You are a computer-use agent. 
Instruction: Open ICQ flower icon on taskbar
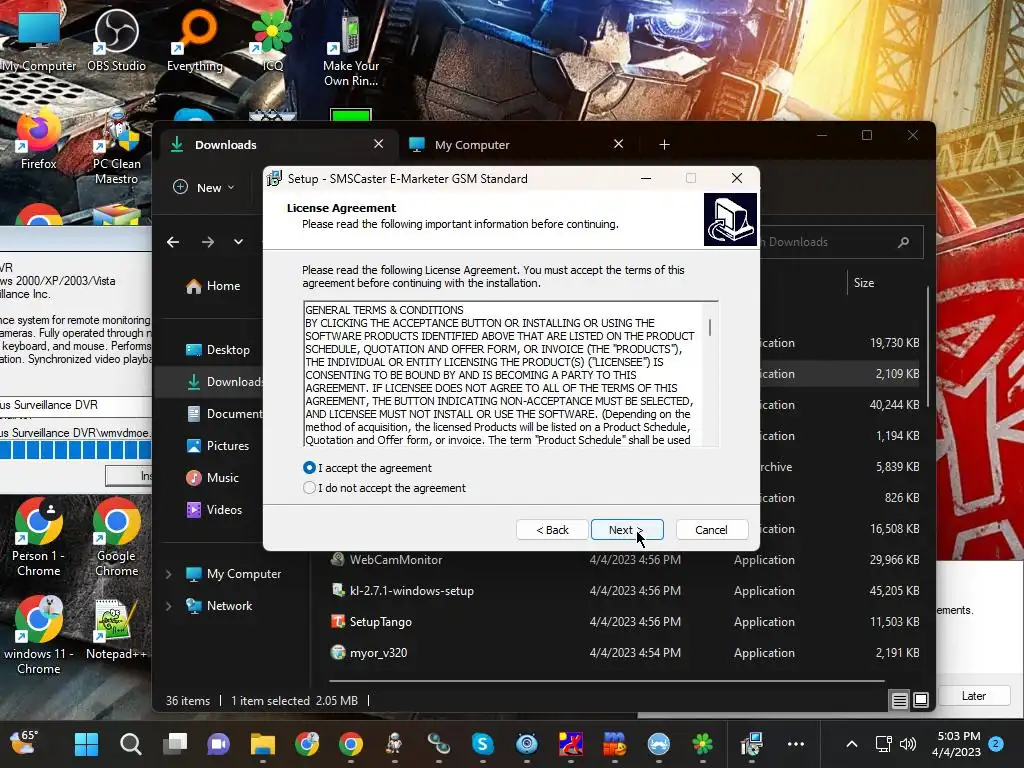coord(703,744)
